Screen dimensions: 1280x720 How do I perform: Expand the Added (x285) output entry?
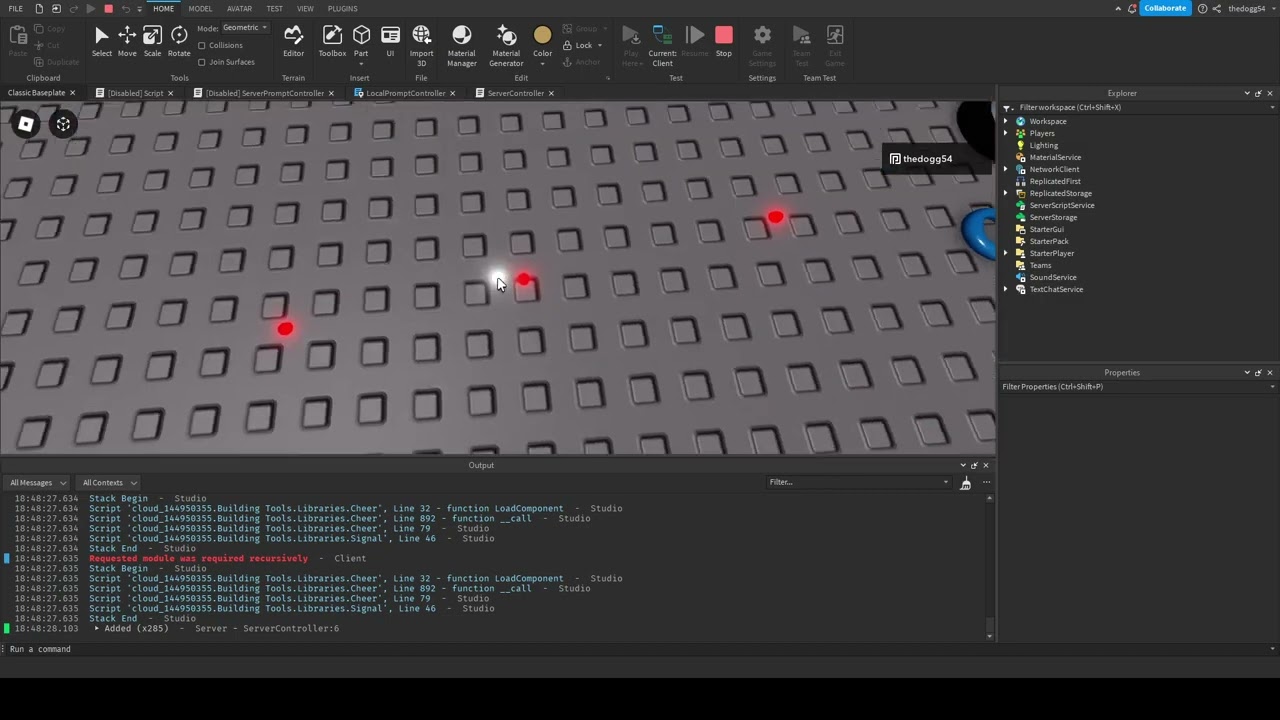point(97,629)
